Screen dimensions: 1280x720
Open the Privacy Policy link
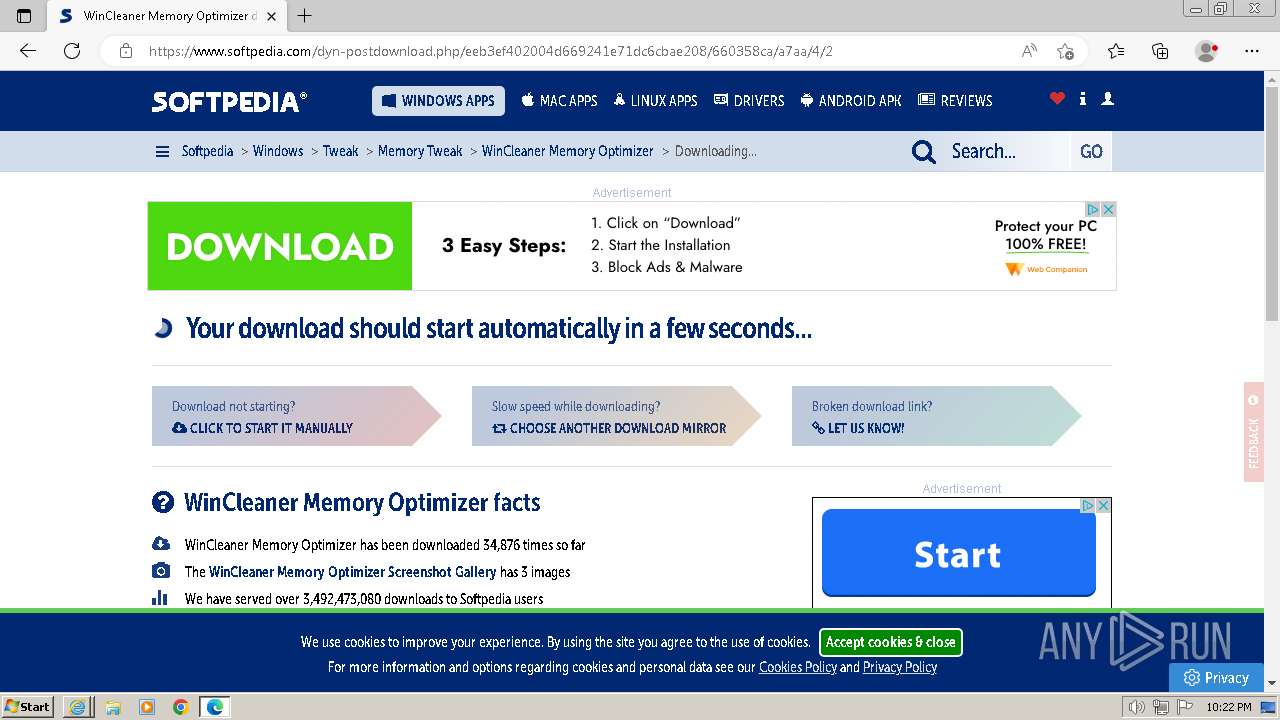[x=900, y=667]
